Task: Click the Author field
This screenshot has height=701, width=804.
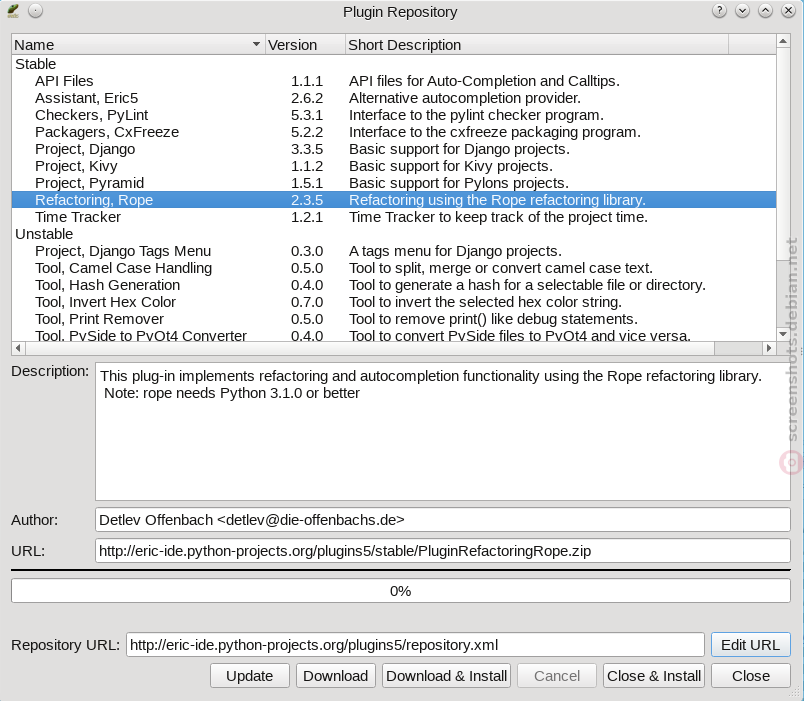Action: pyautogui.click(x=443, y=520)
